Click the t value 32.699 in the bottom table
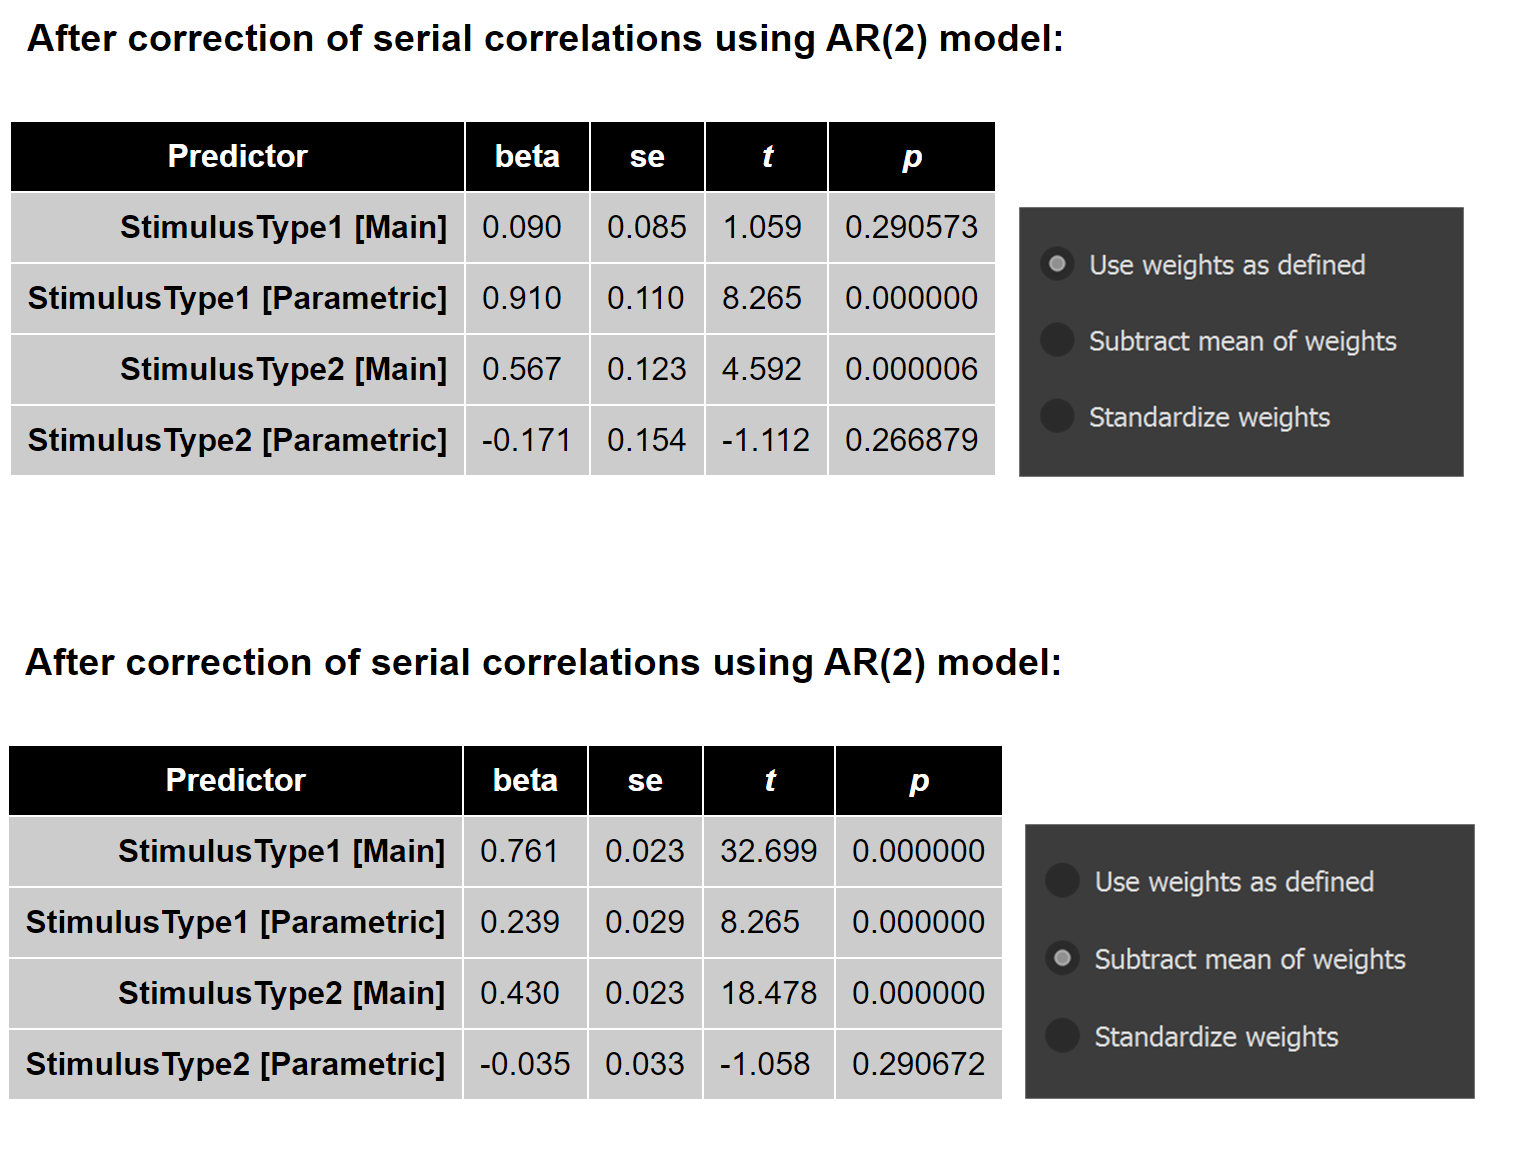The height and width of the screenshot is (1153, 1520). [768, 851]
